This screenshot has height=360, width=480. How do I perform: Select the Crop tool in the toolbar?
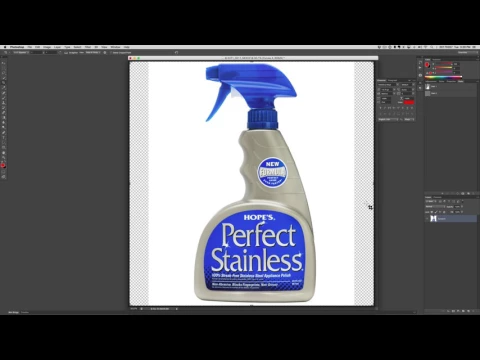pos(4,82)
